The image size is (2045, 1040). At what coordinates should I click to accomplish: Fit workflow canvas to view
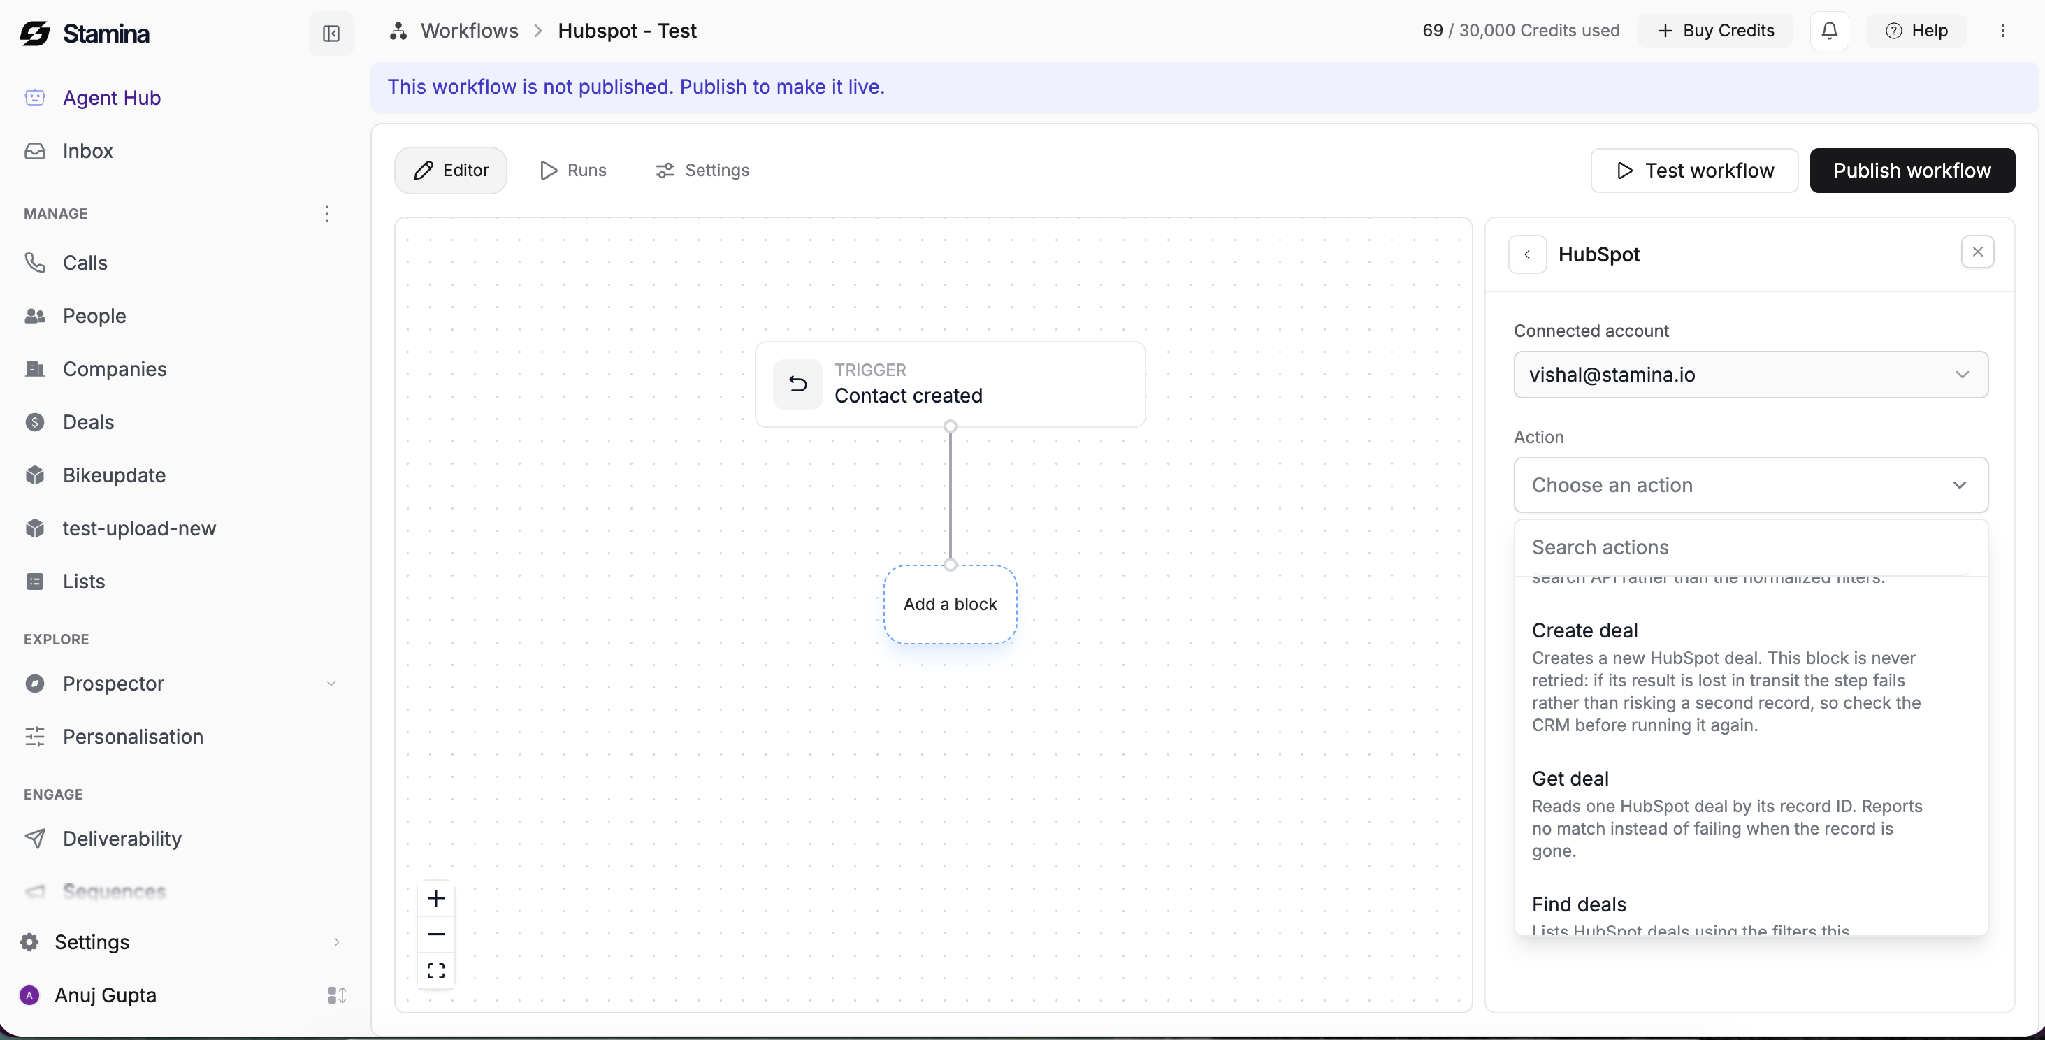click(436, 970)
